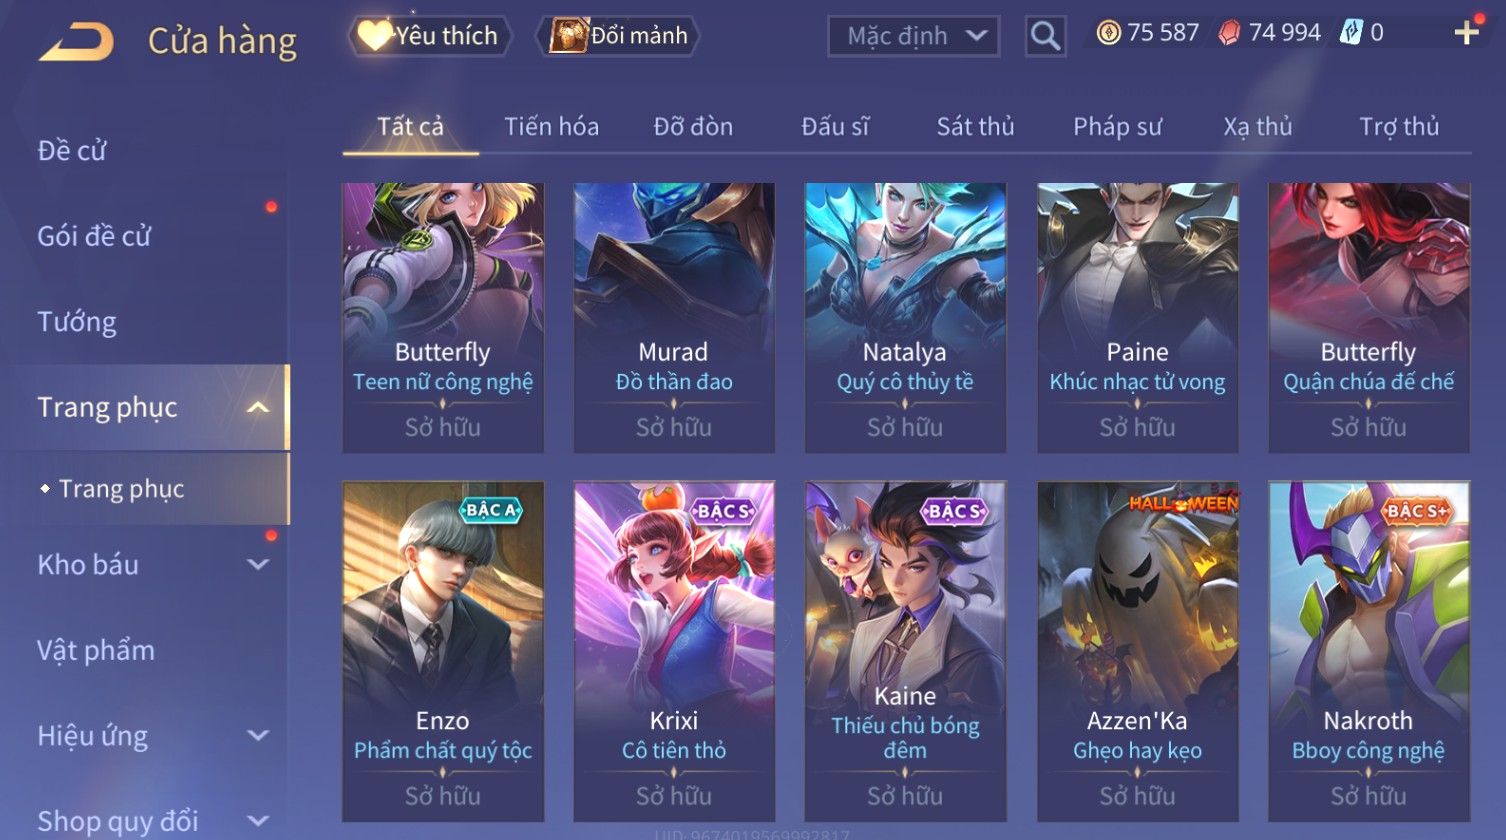Select Nakroth Bboy công nghệ skin card
This screenshot has width=1506, height=840.
(x=1369, y=650)
